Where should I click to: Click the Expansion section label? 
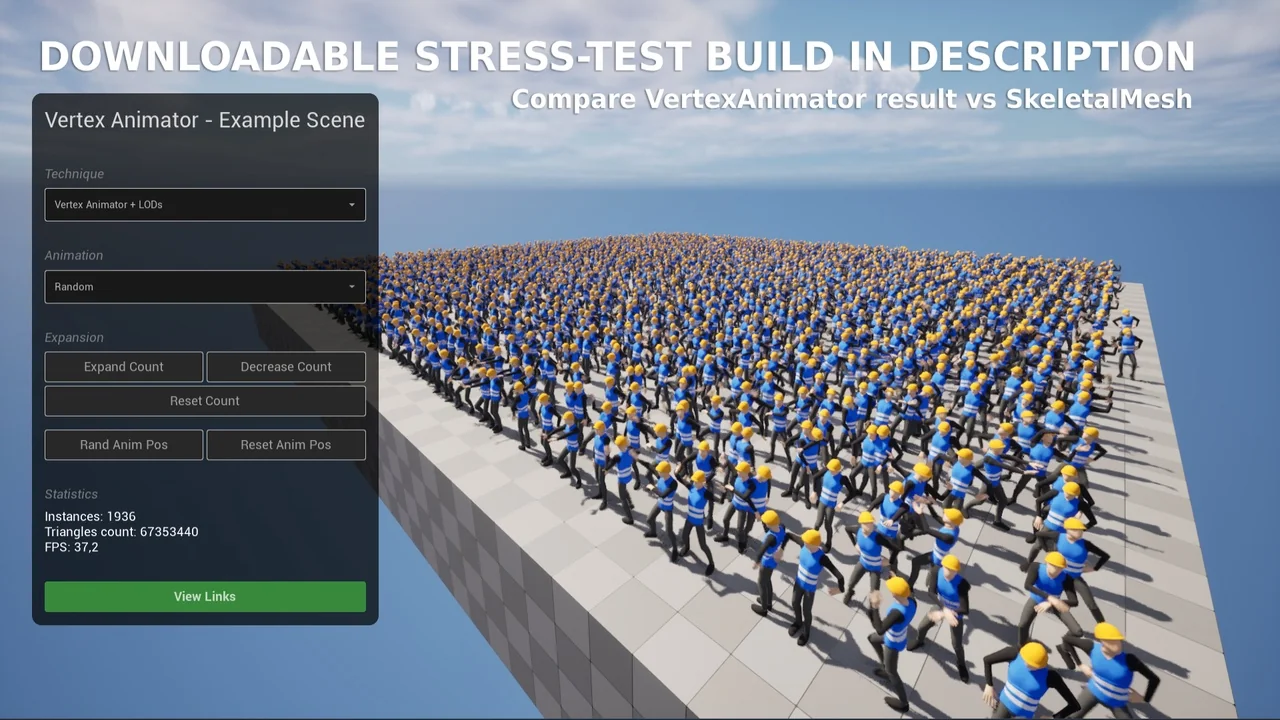click(74, 337)
